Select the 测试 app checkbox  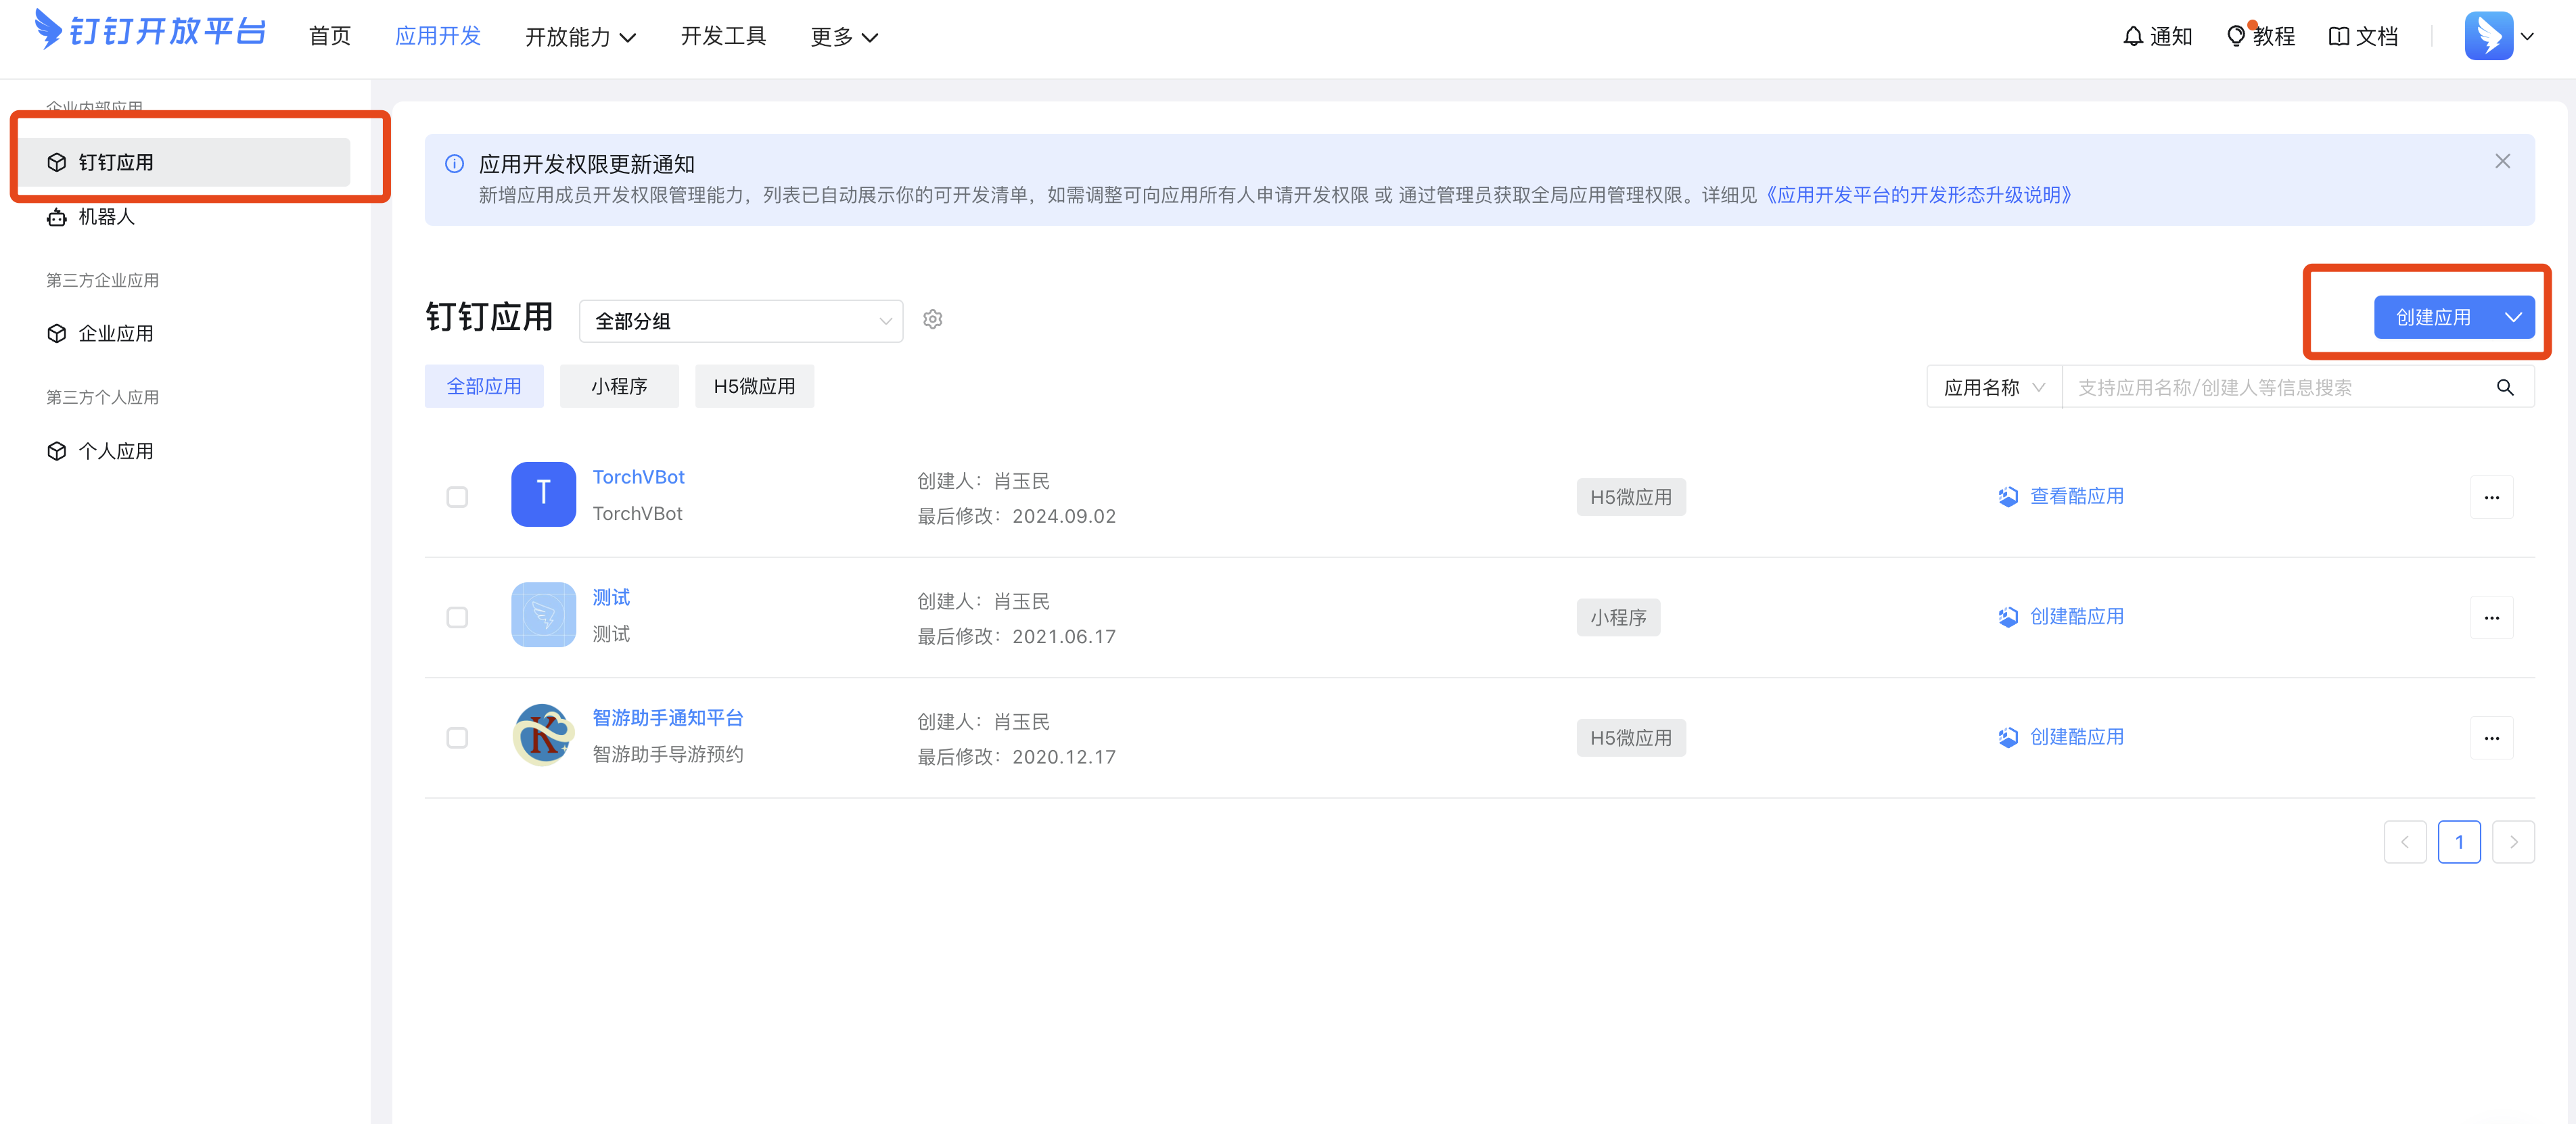[457, 617]
